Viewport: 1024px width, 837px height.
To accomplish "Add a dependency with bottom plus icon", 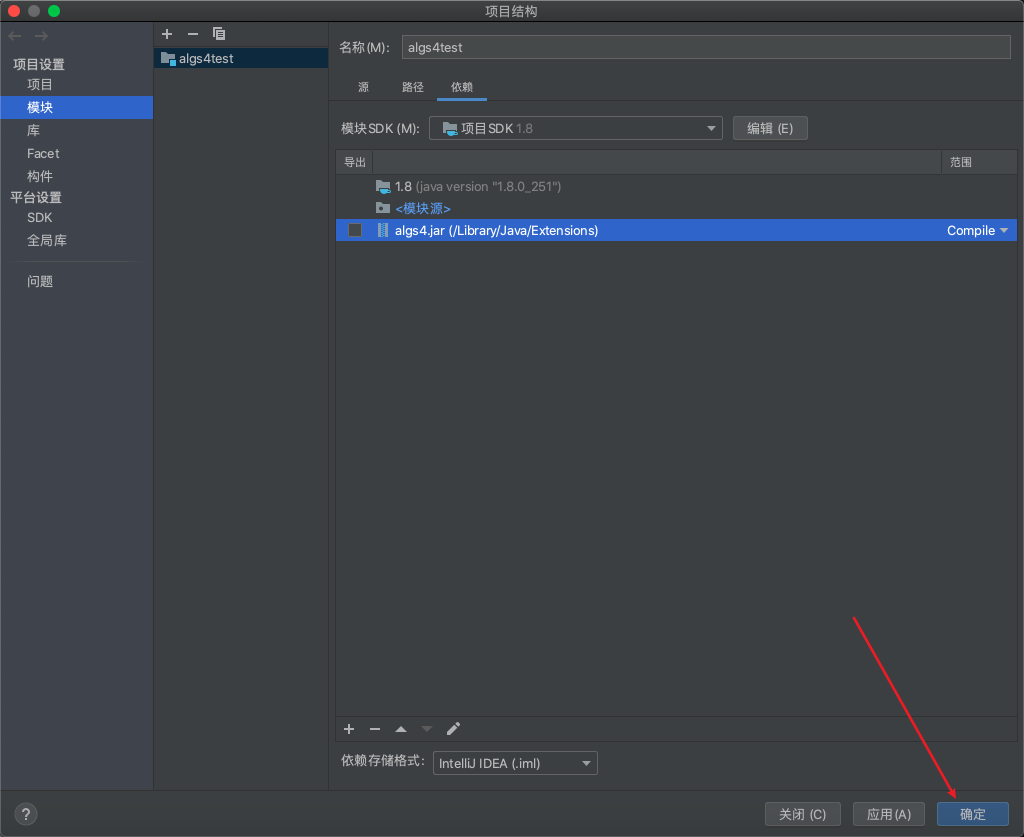I will 349,729.
